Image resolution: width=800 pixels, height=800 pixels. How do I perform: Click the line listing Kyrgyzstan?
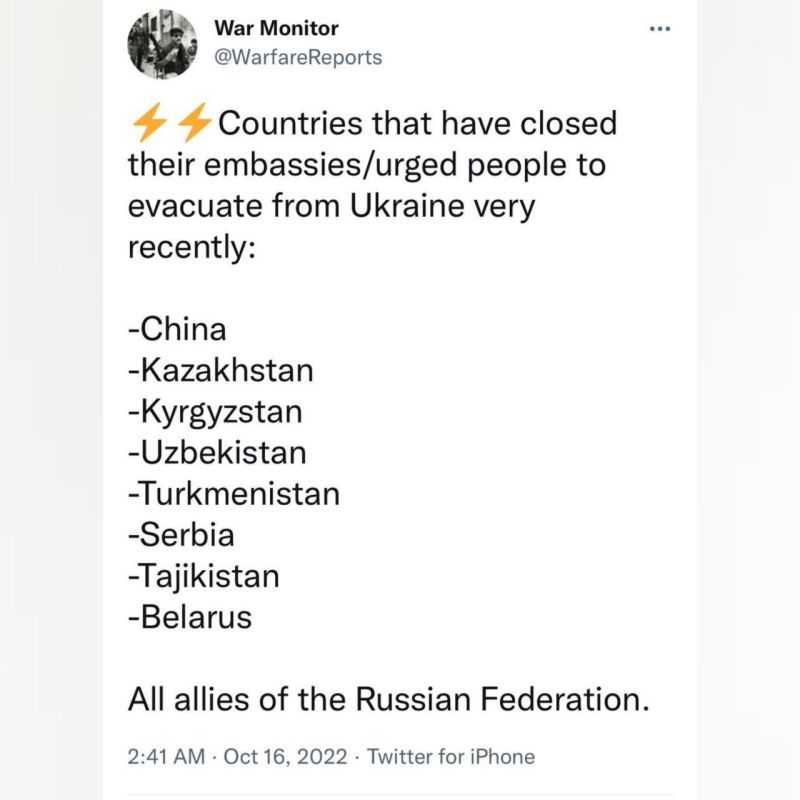coord(217,411)
